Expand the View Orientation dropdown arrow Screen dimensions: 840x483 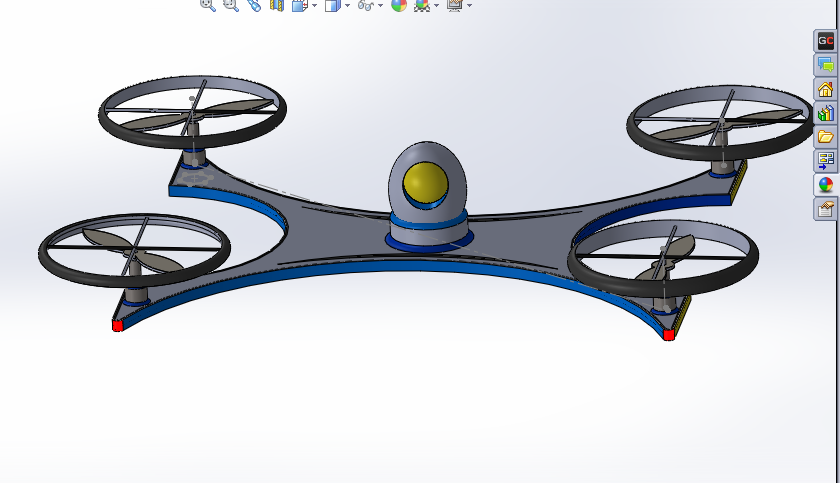[x=314, y=5]
